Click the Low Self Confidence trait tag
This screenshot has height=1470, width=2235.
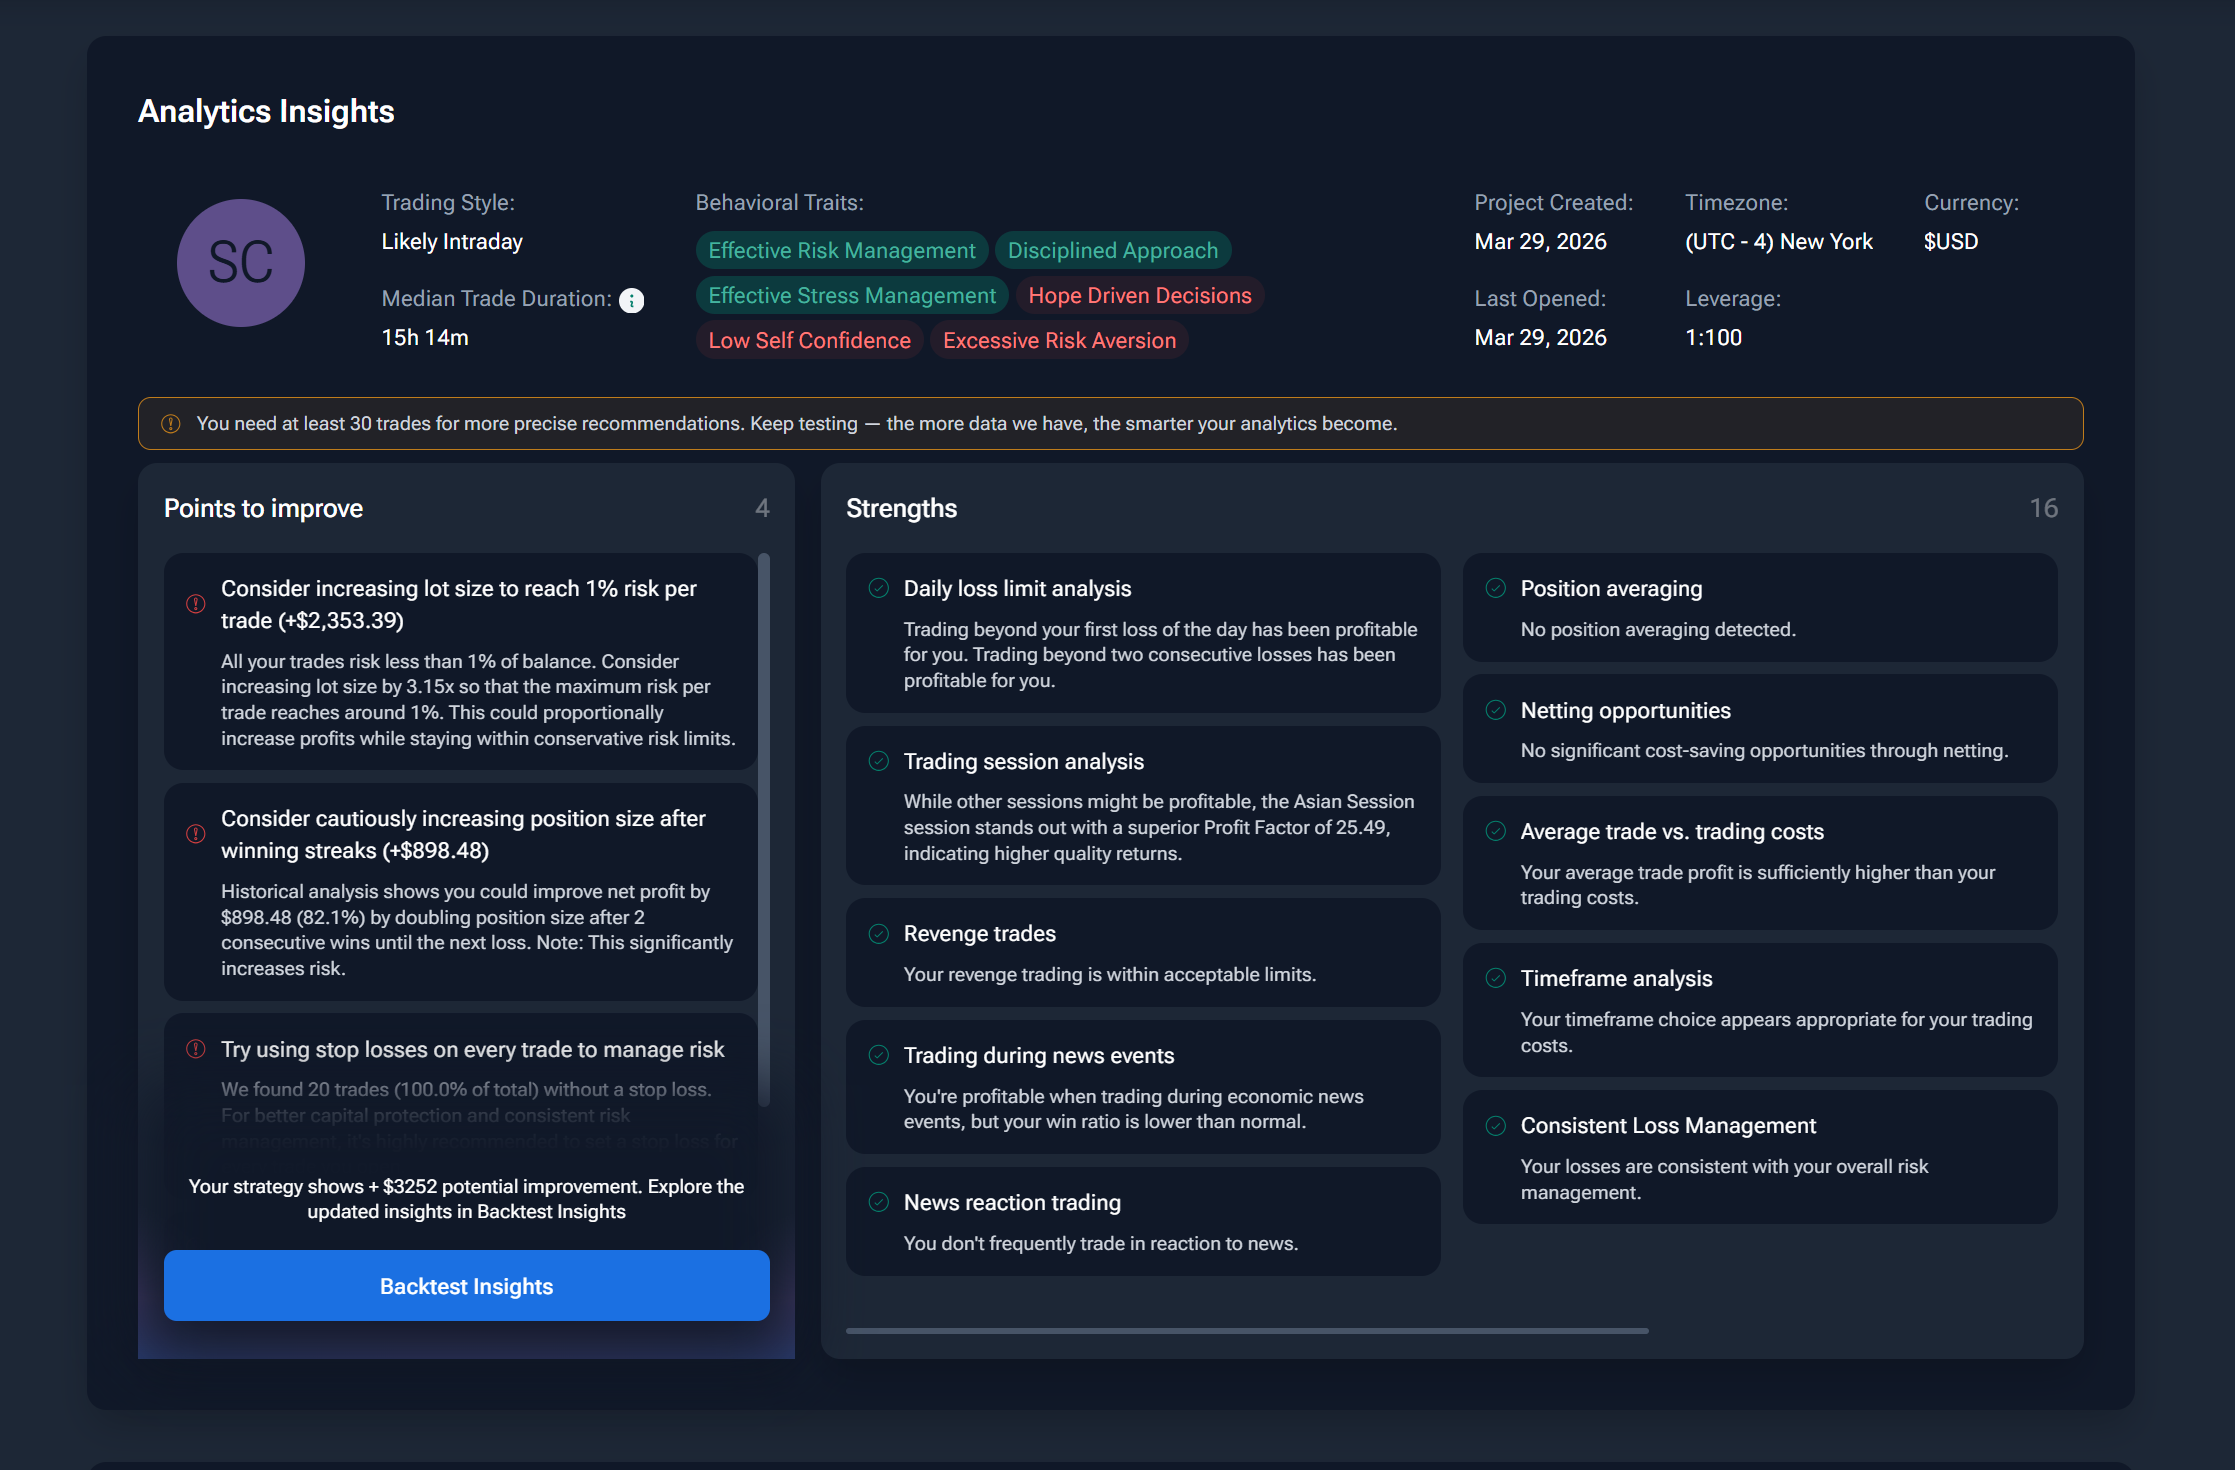pyautogui.click(x=810, y=340)
